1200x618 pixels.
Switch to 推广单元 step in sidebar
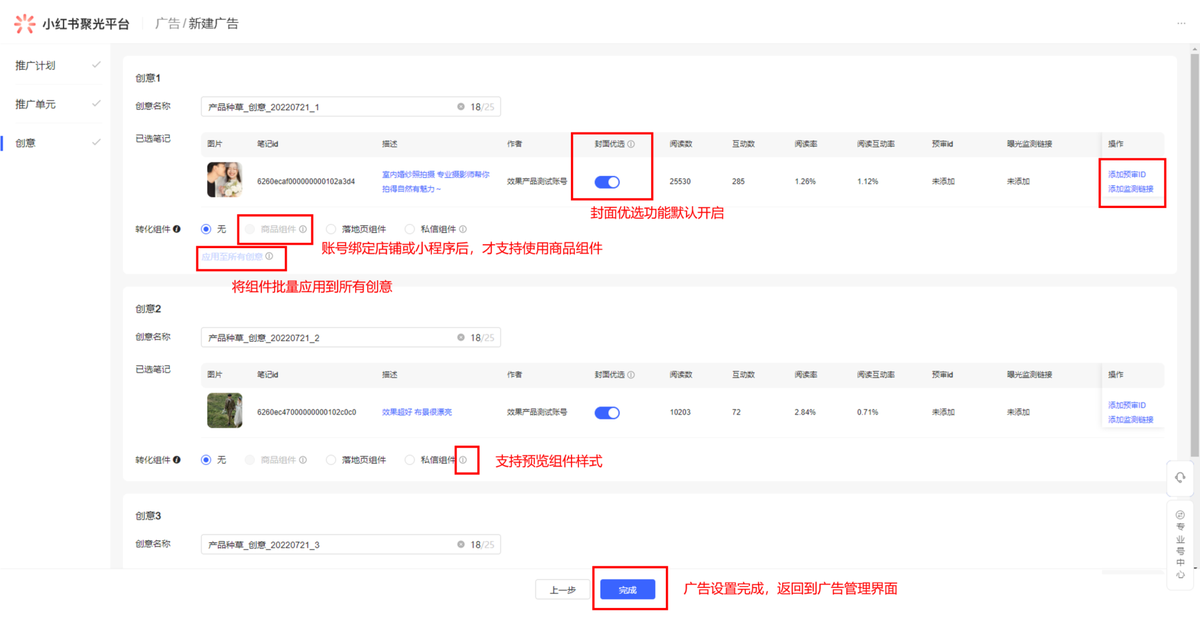36,104
